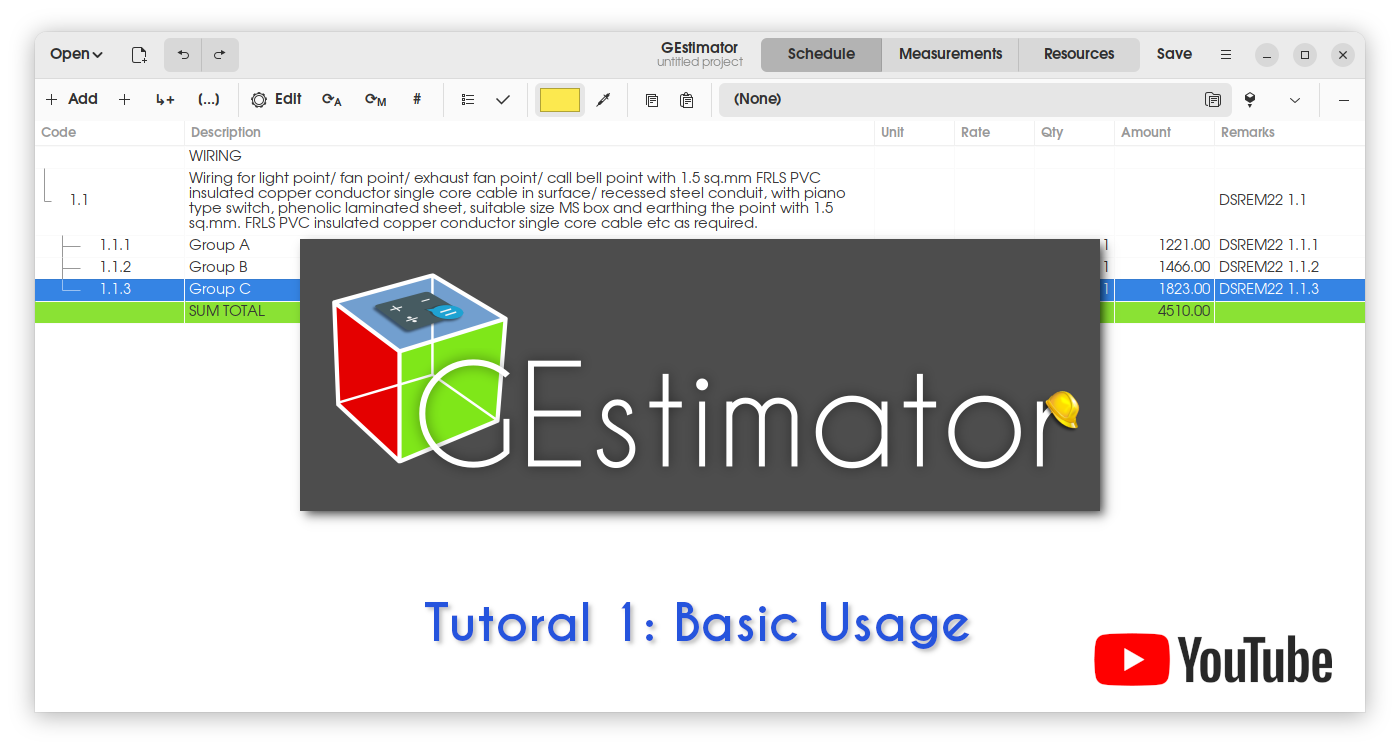Click the Rate column header
Viewport: 1400px width, 750px height.
[995, 132]
